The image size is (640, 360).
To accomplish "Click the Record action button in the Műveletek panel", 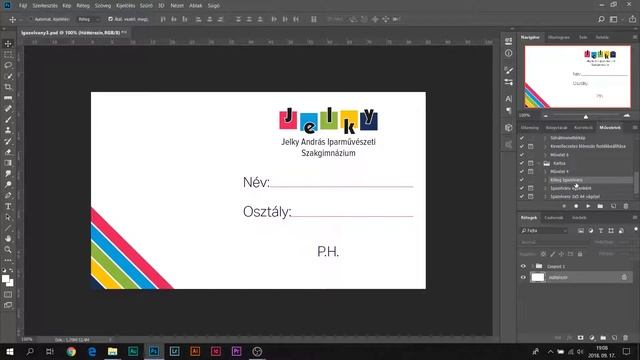I will pos(576,206).
